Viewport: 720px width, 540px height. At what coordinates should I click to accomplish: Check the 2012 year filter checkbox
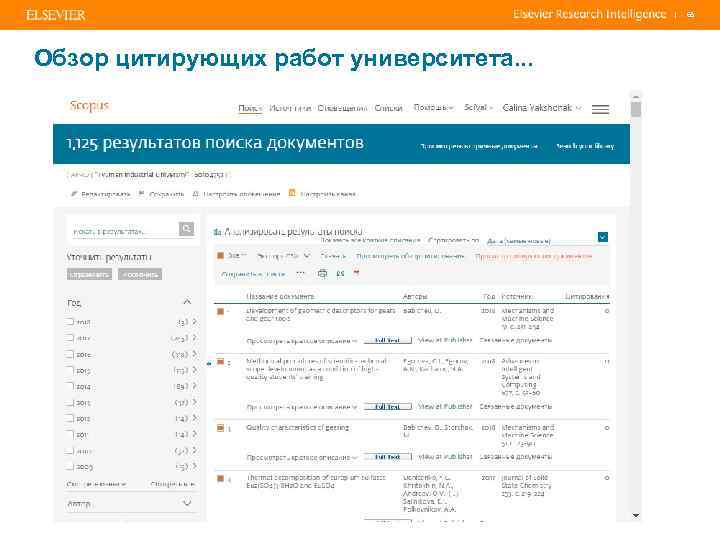pyautogui.click(x=70, y=418)
